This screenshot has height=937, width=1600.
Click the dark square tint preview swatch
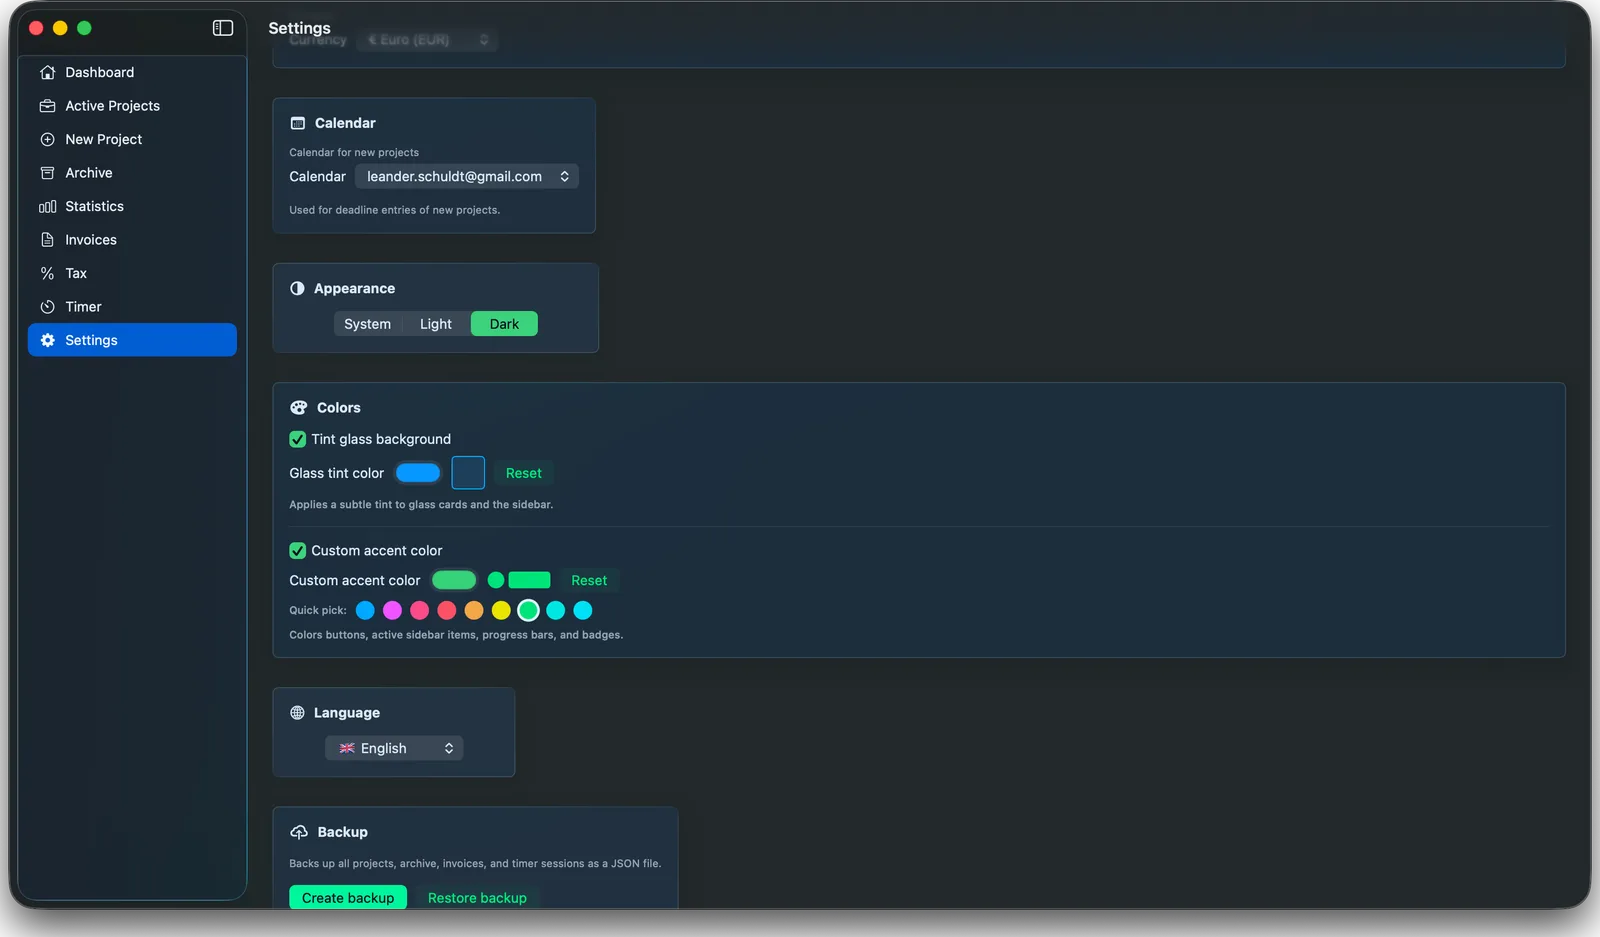click(468, 473)
